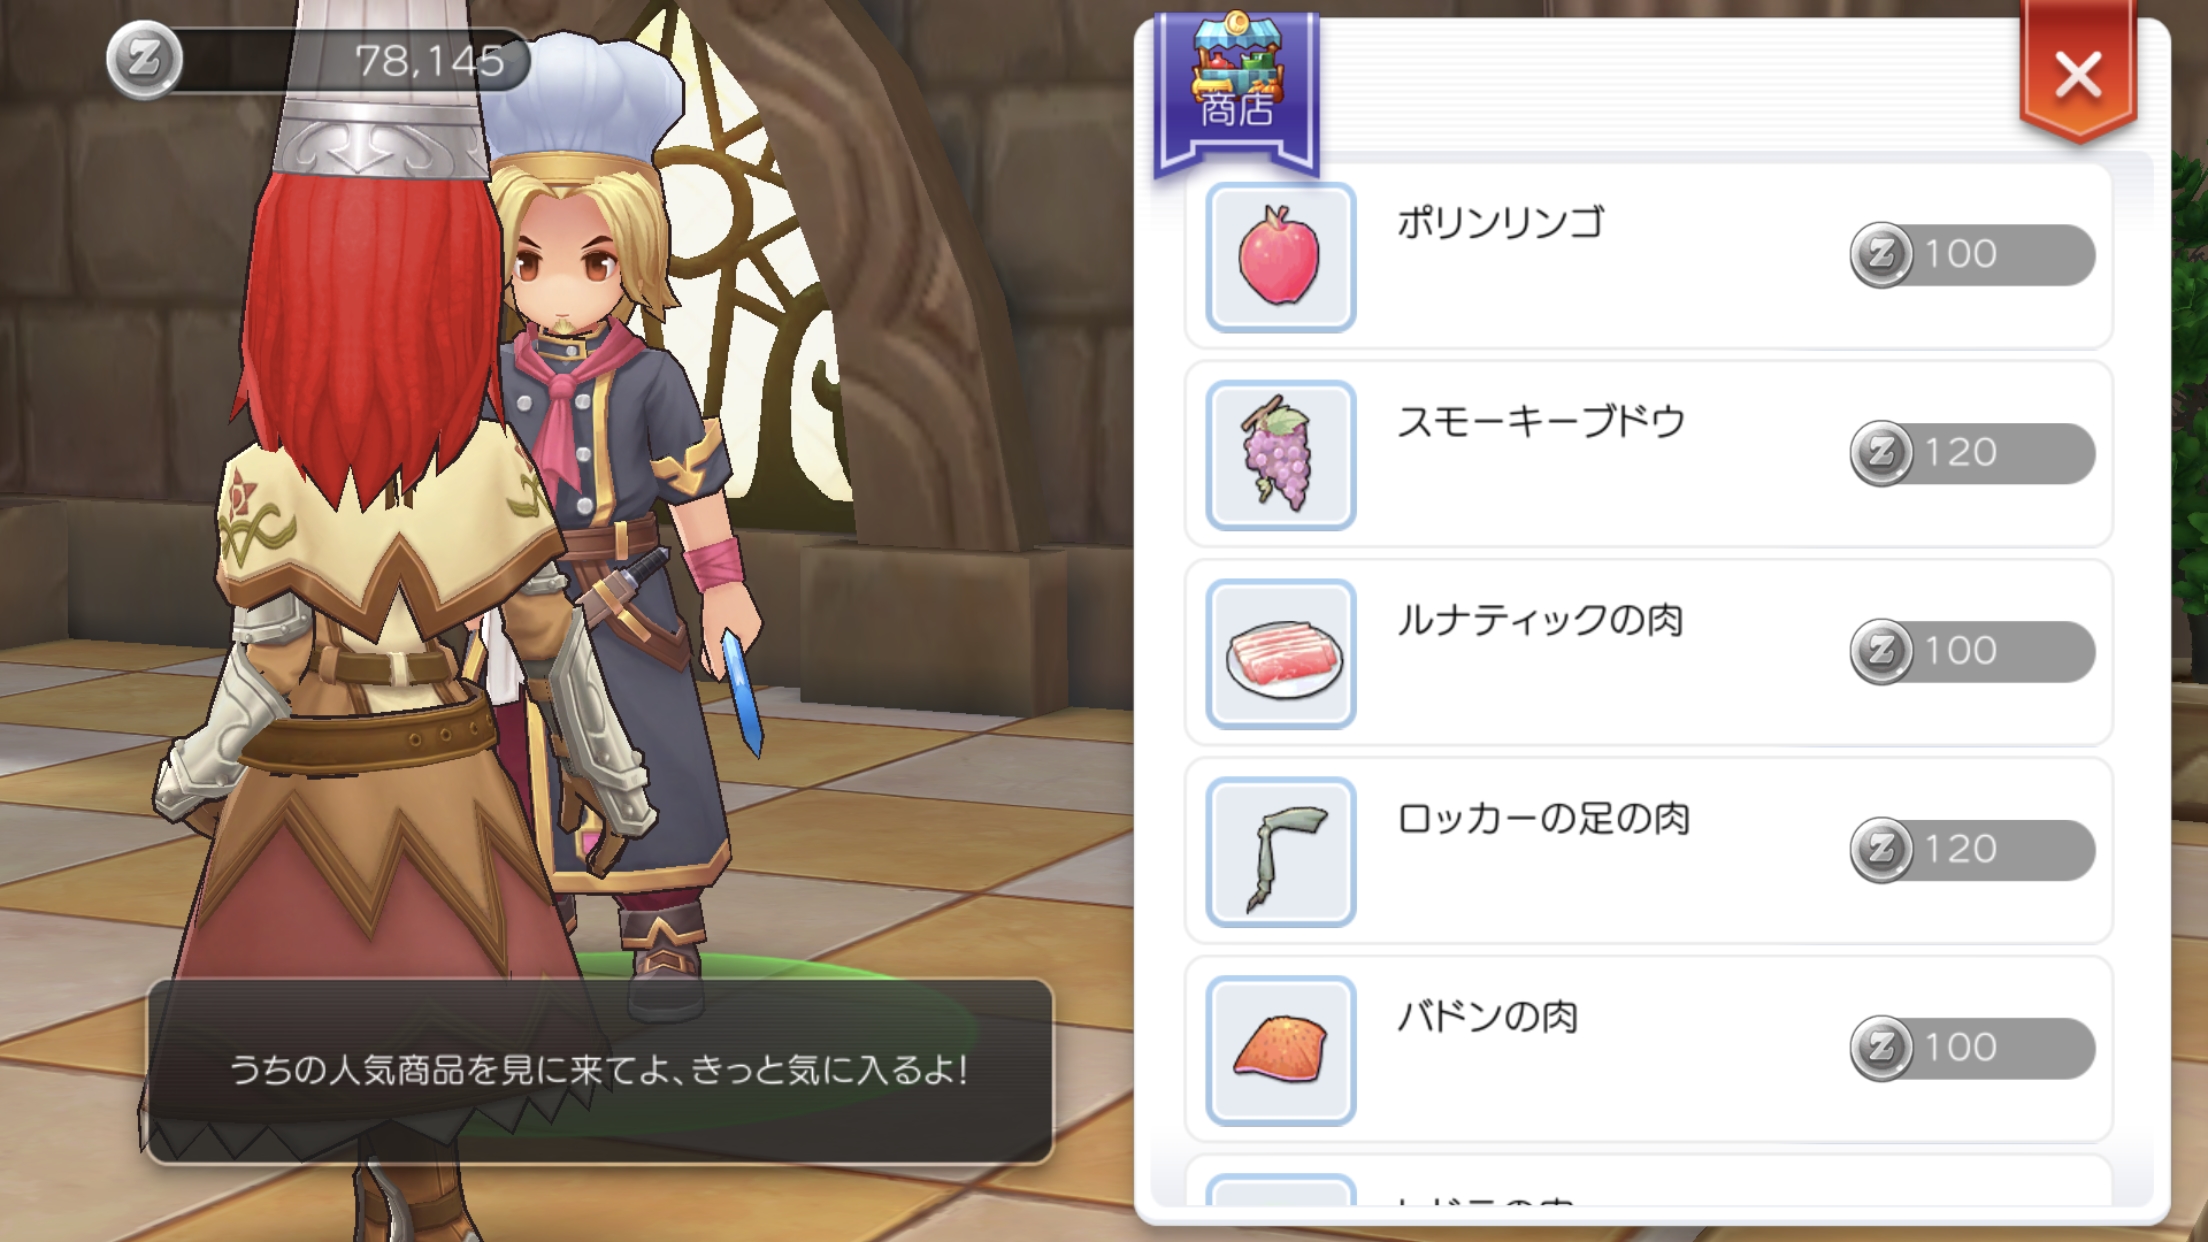Viewport: 2208px width, 1242px height.
Task: Choose the スモーキーブドウ item name
Action: [1541, 421]
